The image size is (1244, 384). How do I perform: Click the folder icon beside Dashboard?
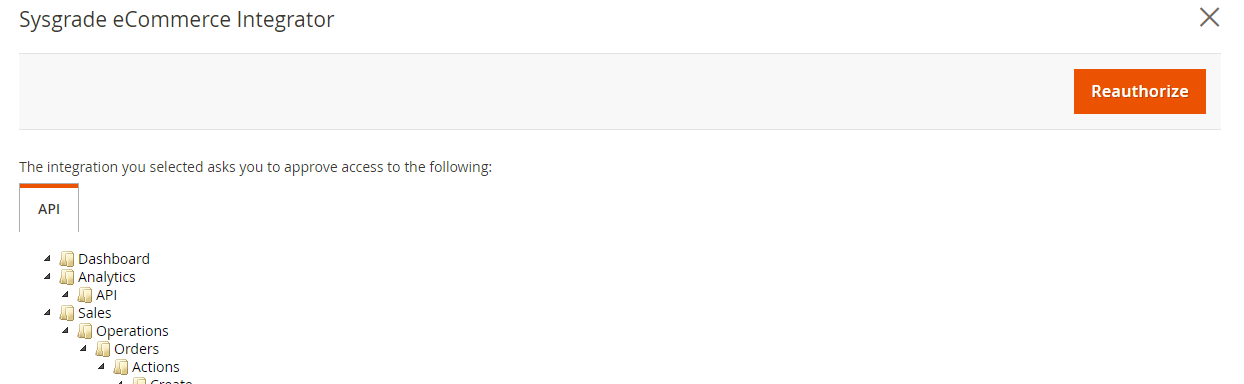(67, 259)
